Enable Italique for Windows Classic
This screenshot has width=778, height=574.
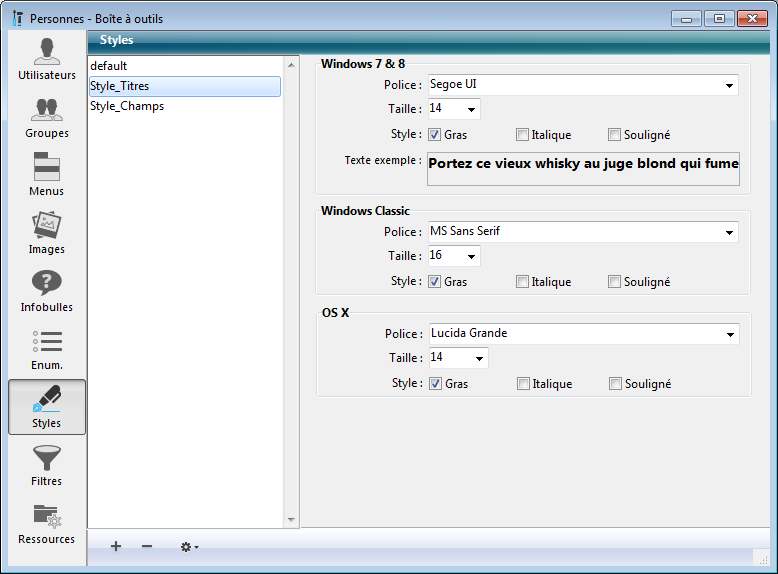click(523, 282)
